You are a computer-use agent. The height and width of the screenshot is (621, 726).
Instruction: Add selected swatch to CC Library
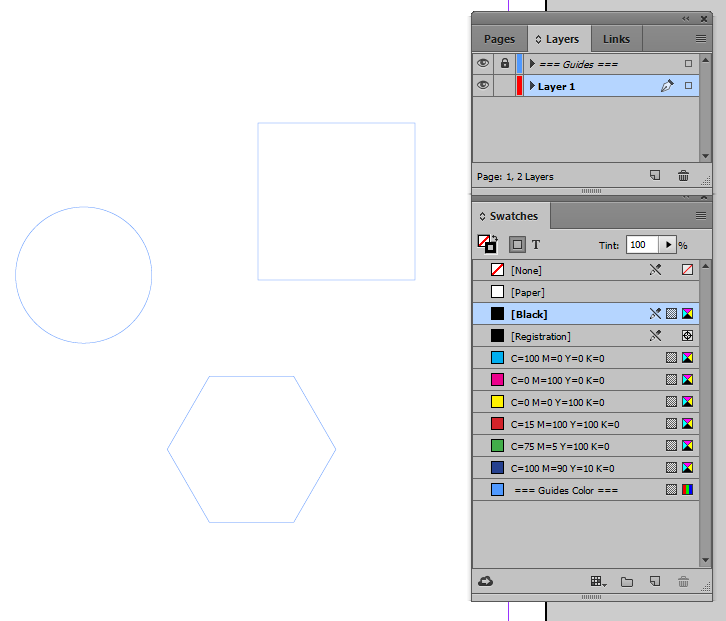coord(486,581)
